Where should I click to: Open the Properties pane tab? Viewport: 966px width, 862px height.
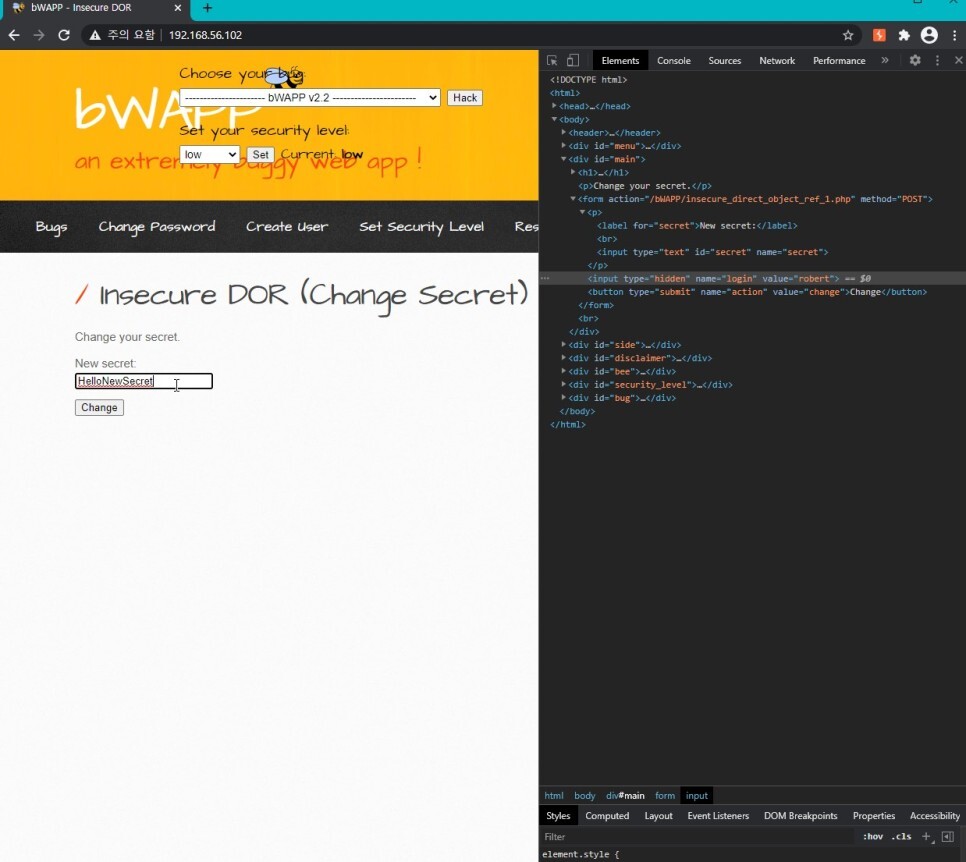coord(874,816)
